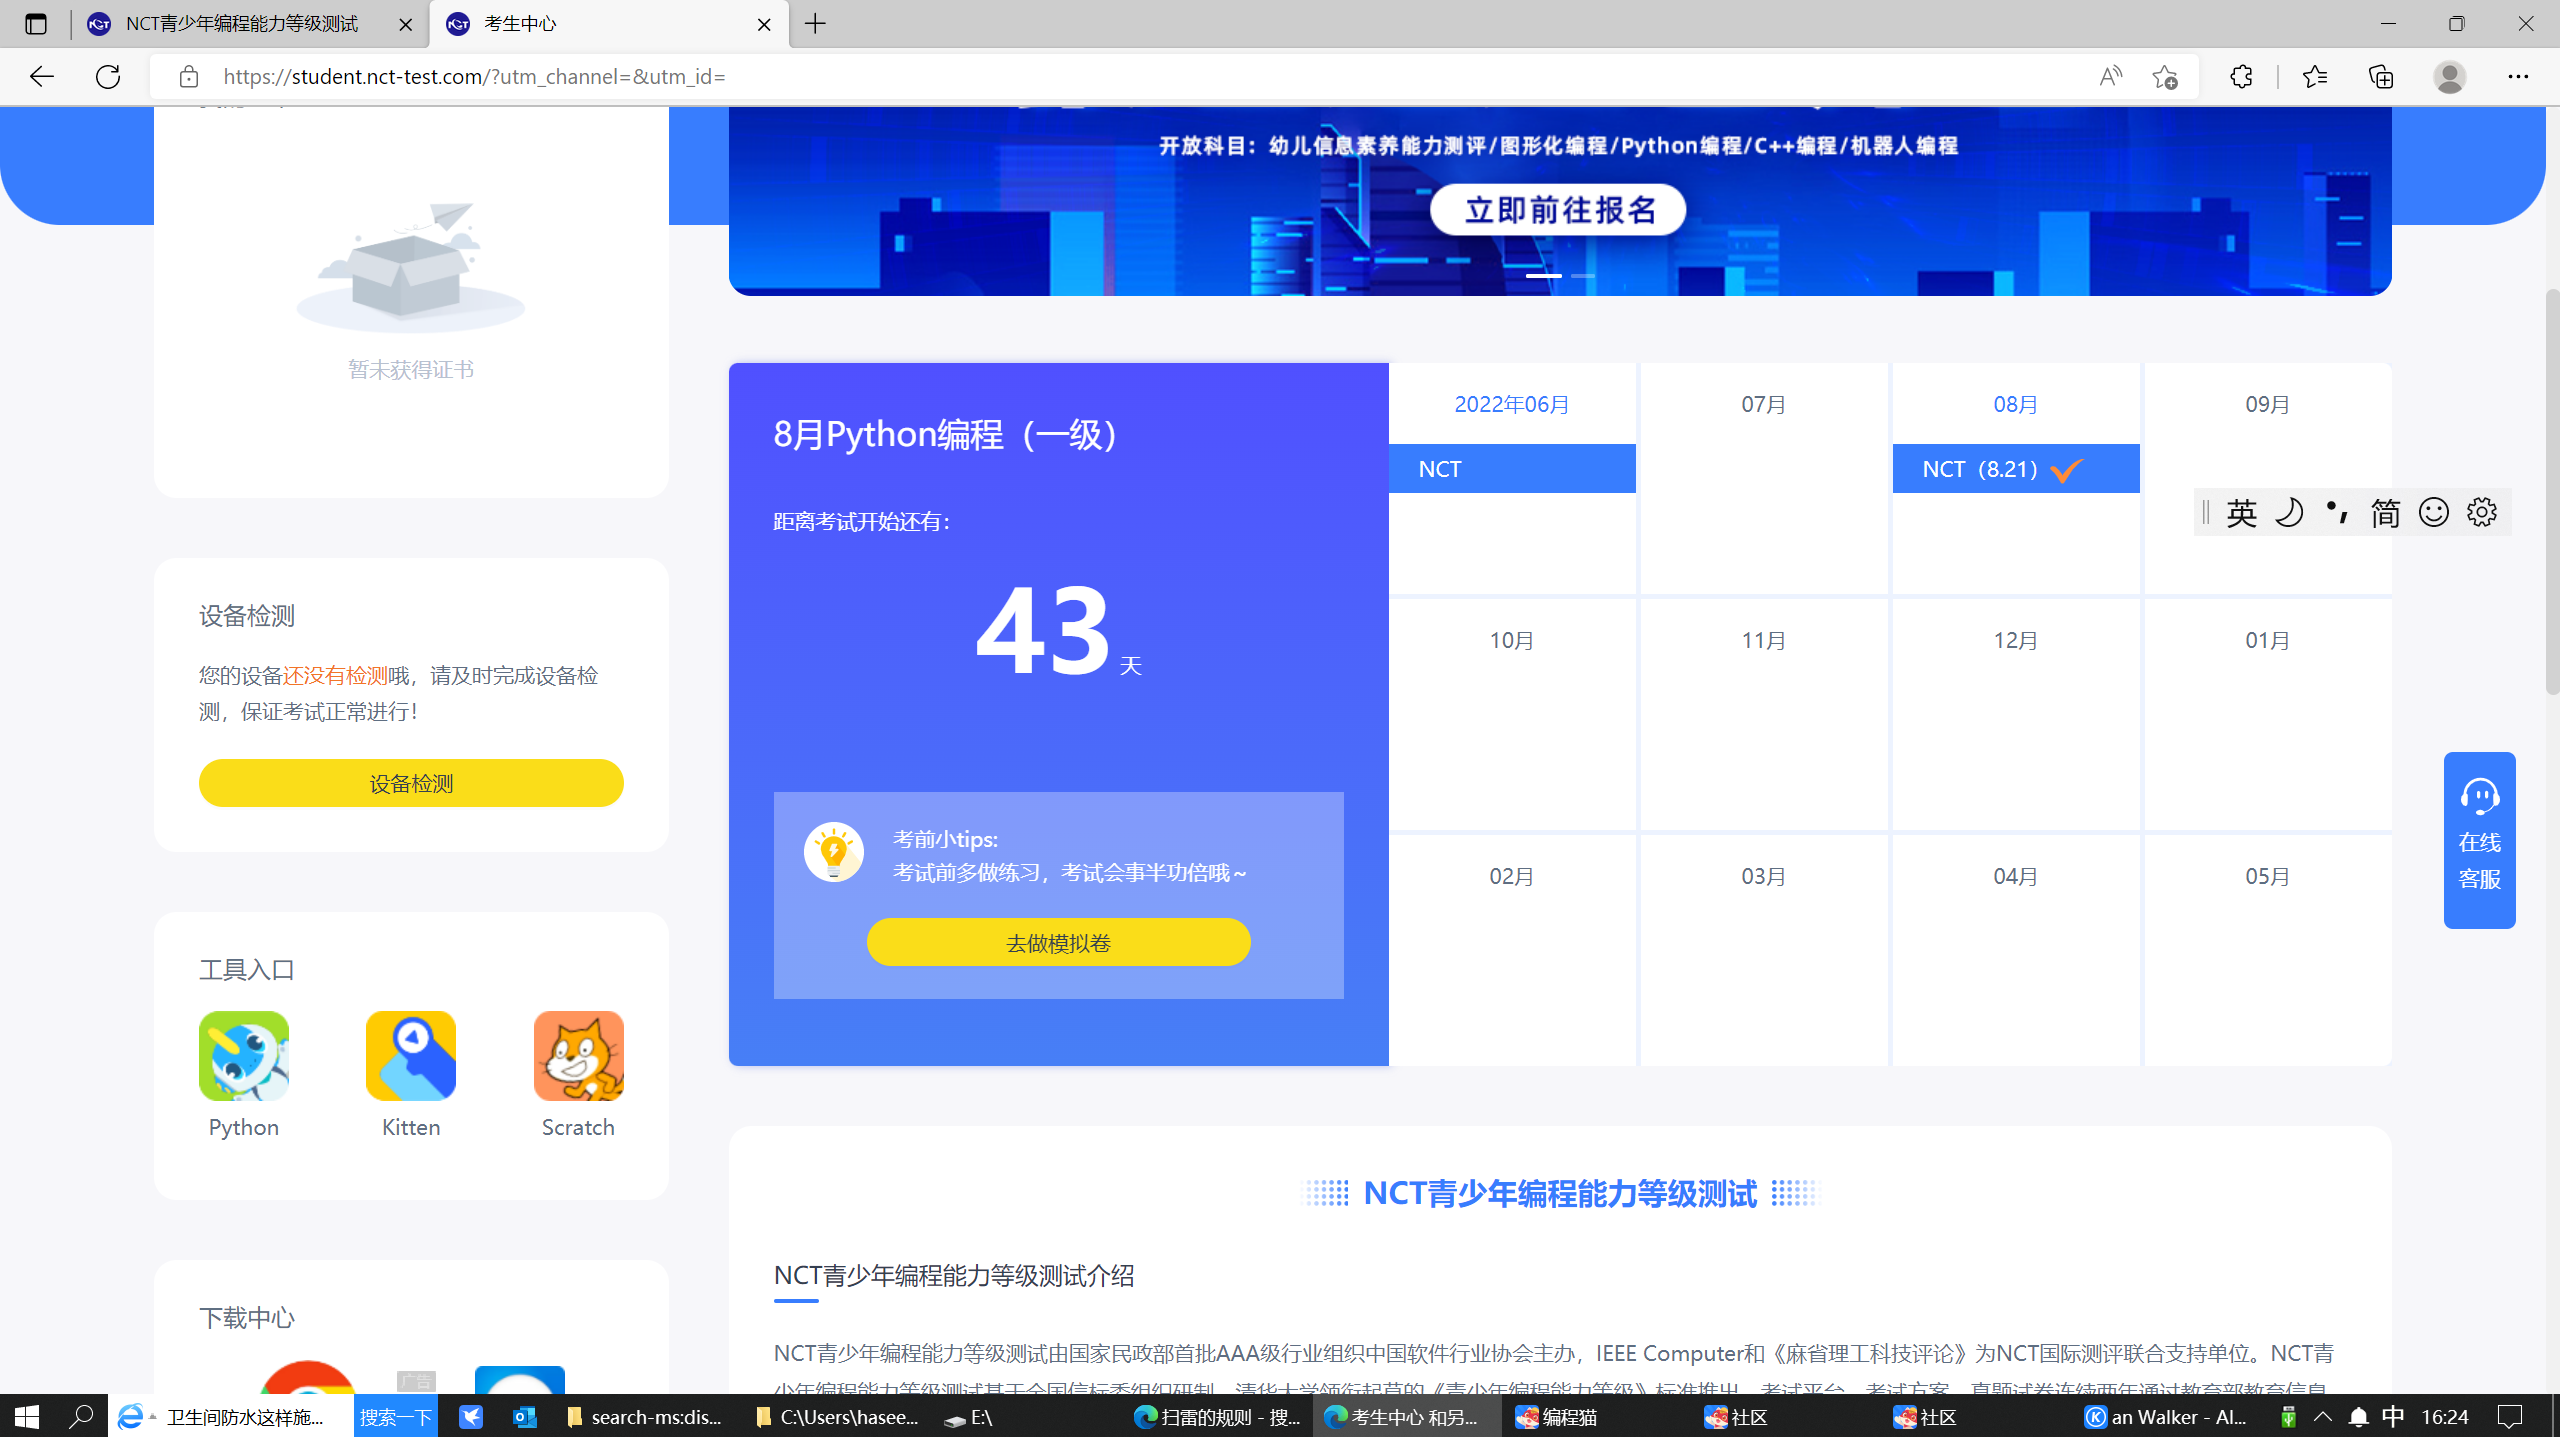Click the 暂未获得证书 empty certificate text
Image resolution: width=2560 pixels, height=1437 pixels.
click(411, 369)
